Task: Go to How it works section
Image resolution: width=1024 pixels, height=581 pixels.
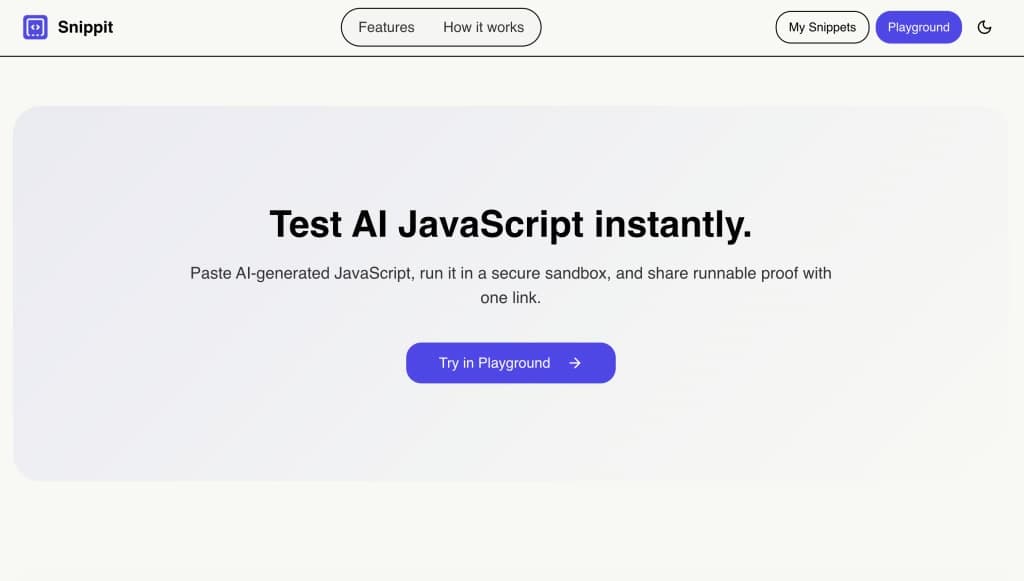Action: [x=483, y=27]
